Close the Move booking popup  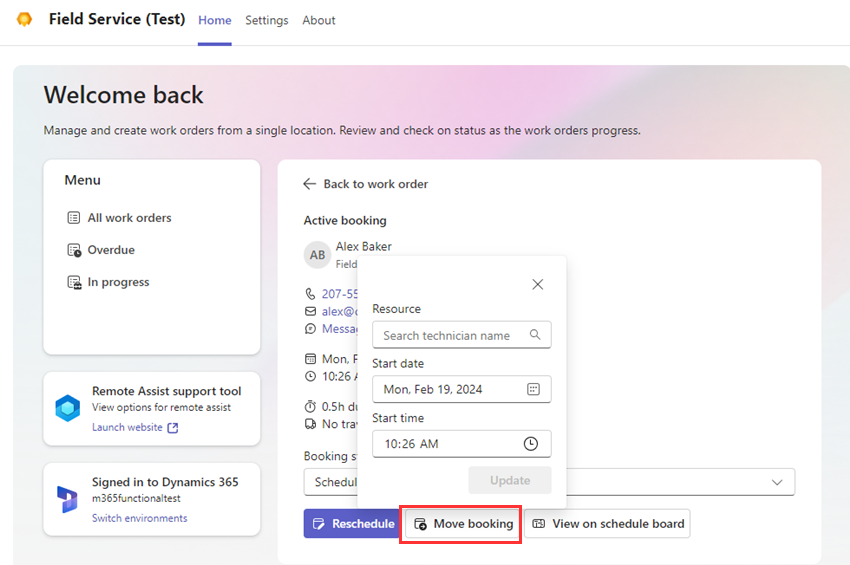click(537, 284)
